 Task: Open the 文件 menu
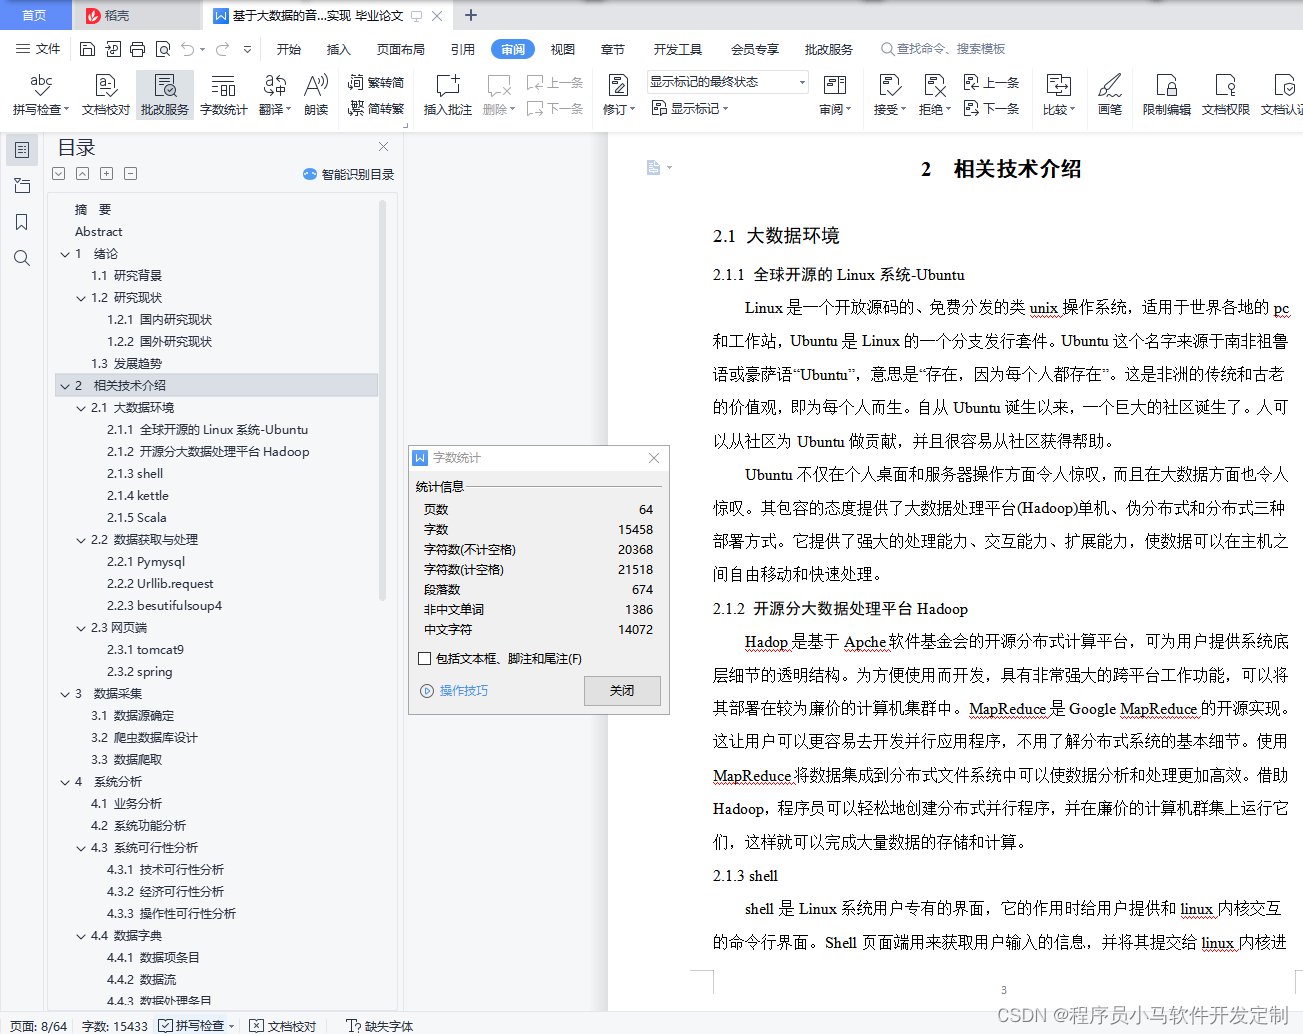coord(38,49)
